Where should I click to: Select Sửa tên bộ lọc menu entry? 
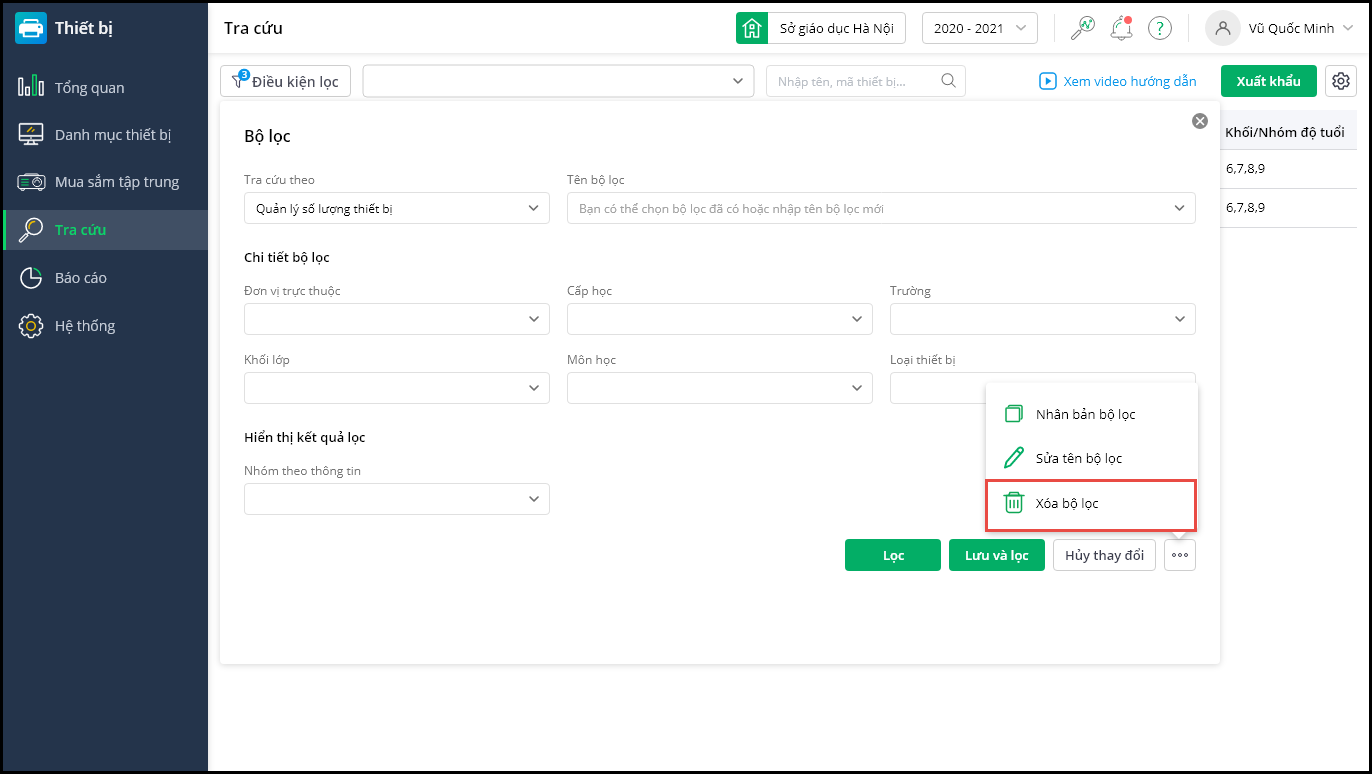click(x=1078, y=458)
